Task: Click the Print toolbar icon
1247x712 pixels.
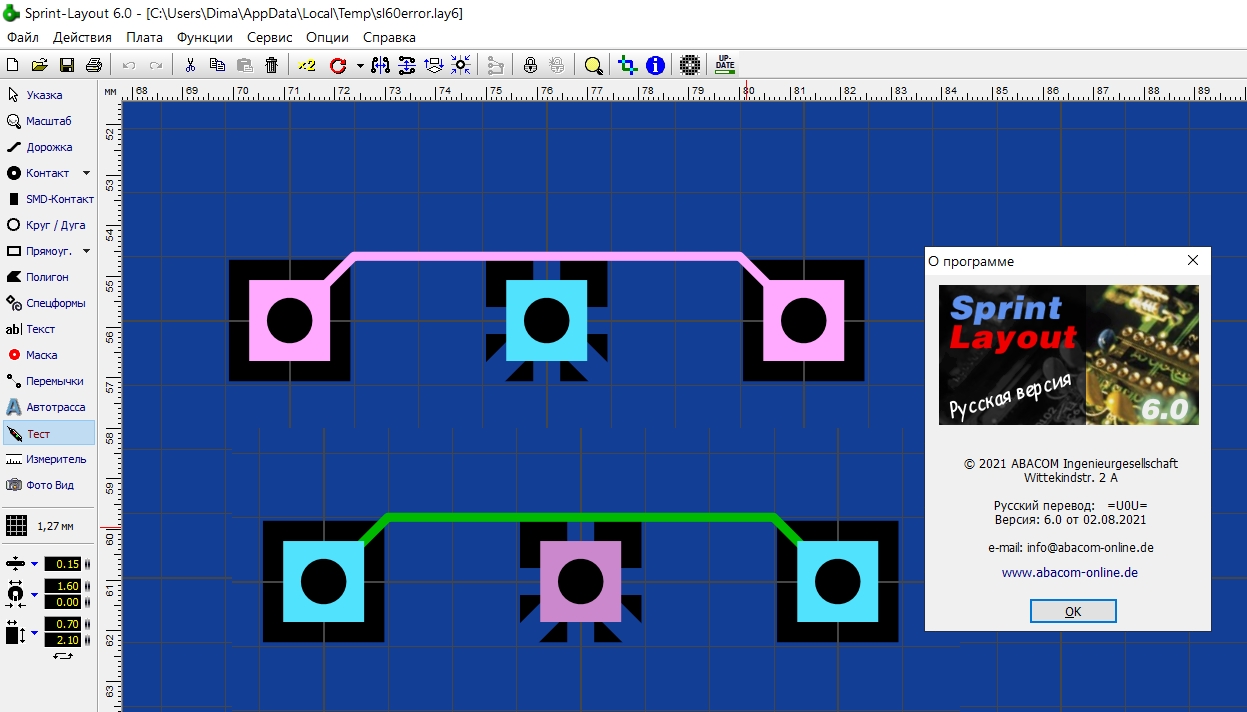Action: pos(94,65)
